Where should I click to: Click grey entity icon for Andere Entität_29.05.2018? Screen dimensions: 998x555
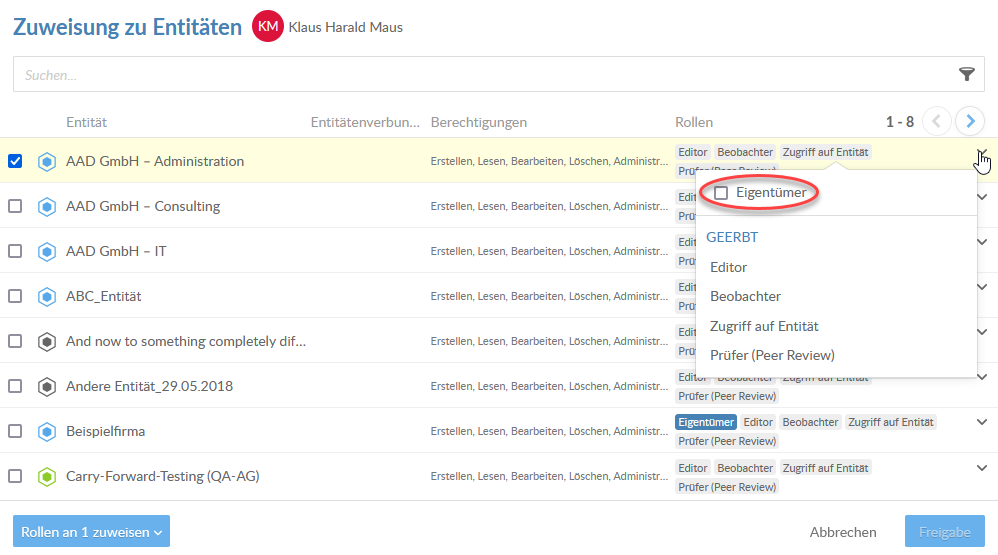(46, 386)
